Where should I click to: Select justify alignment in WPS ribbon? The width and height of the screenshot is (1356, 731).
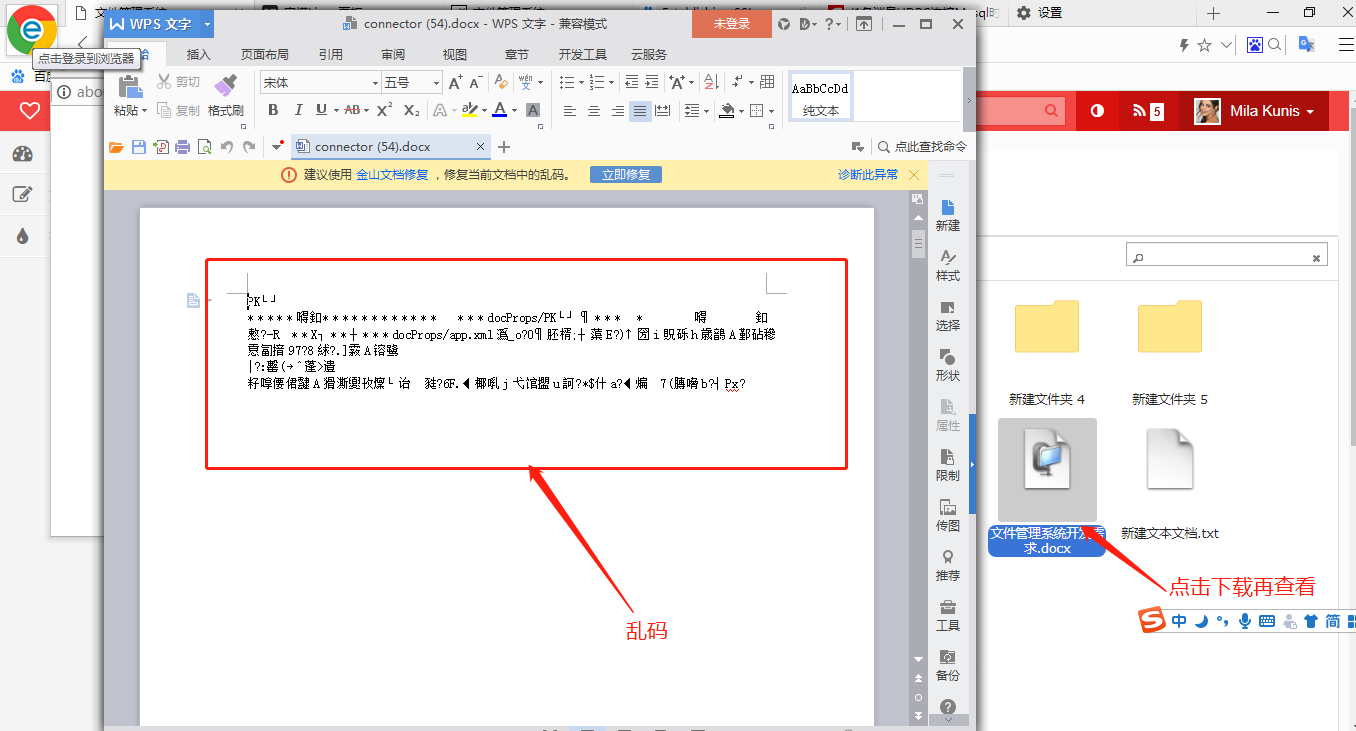coord(640,111)
